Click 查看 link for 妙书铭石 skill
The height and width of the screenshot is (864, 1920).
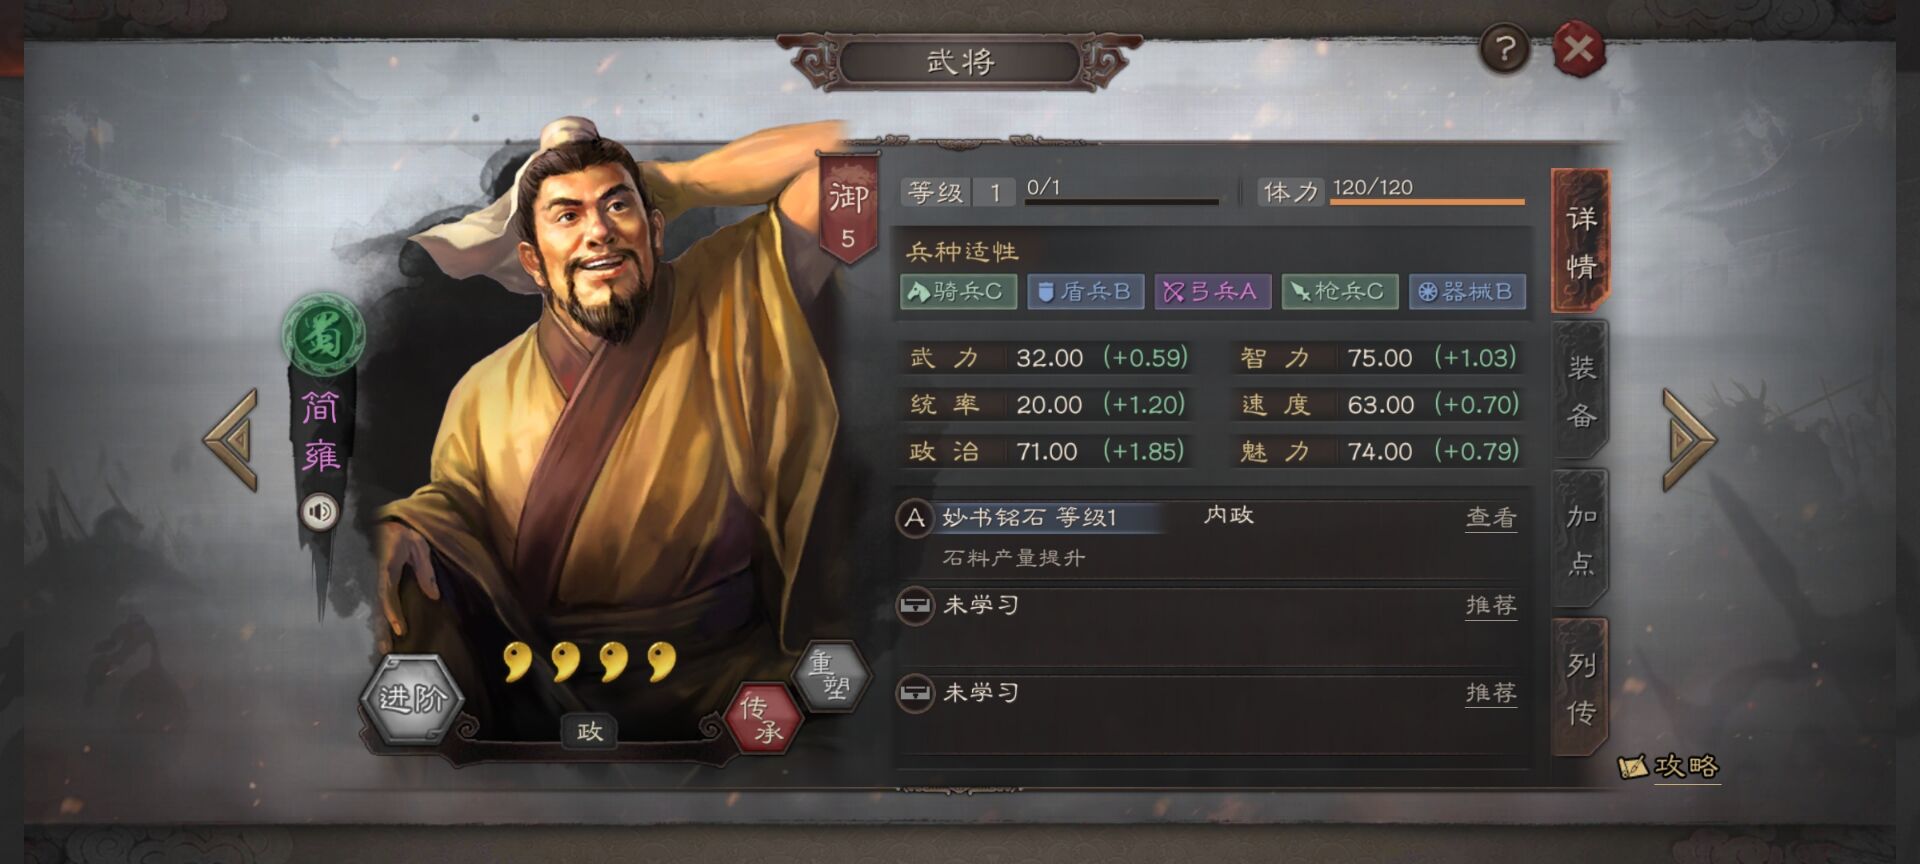1491,518
